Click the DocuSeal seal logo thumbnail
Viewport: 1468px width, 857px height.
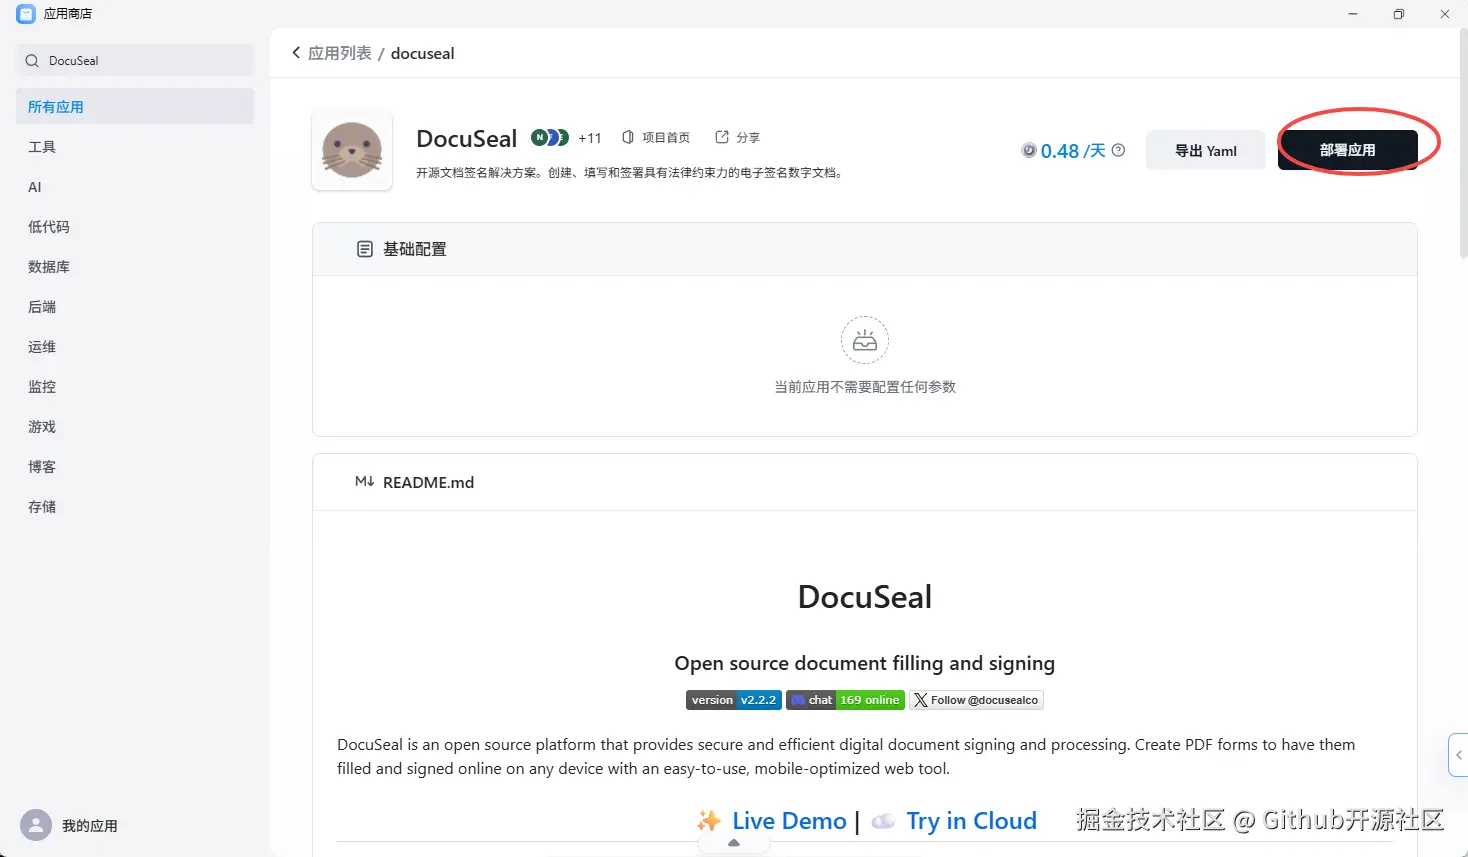tap(352, 150)
